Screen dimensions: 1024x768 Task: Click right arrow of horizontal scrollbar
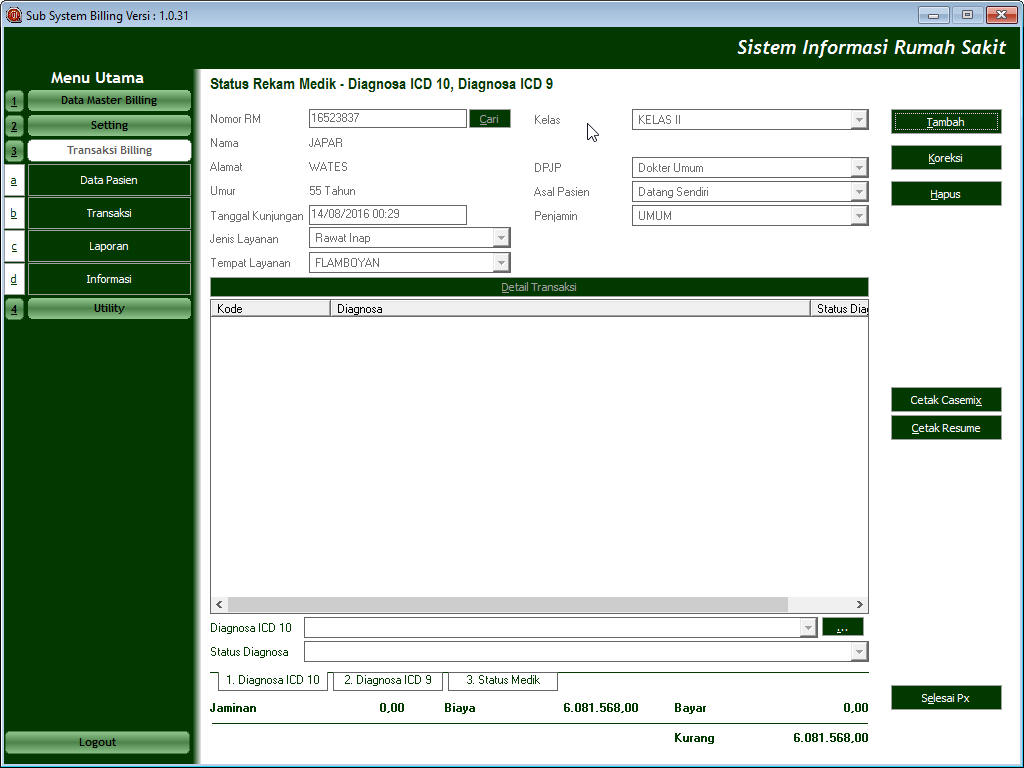click(859, 604)
